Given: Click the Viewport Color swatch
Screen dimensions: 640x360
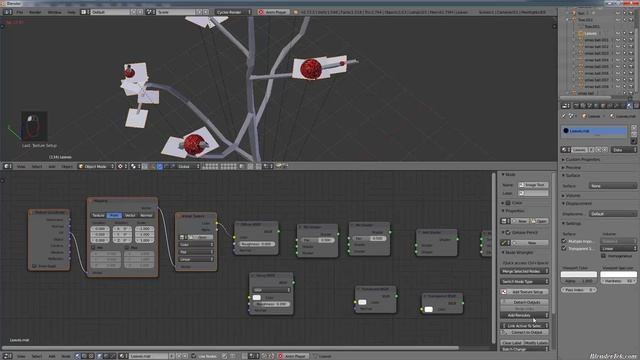Looking at the screenshot, I should point(578,275).
